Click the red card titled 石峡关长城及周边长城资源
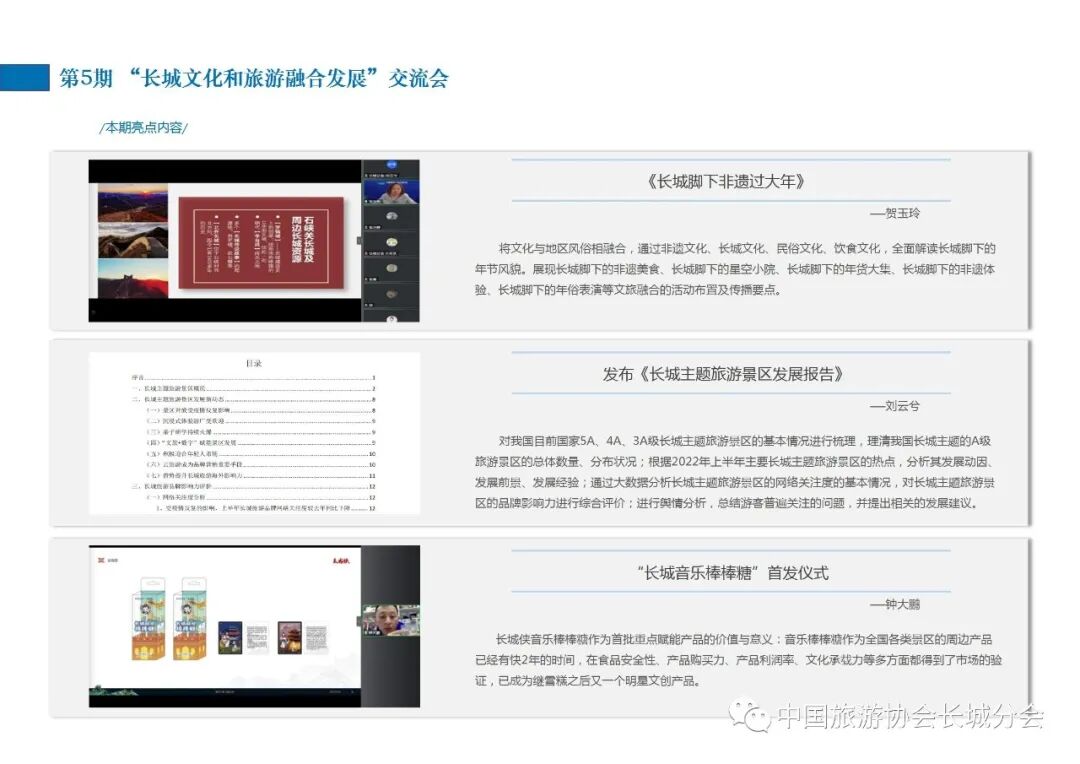Viewport: 1080px width, 764px height. pos(261,242)
